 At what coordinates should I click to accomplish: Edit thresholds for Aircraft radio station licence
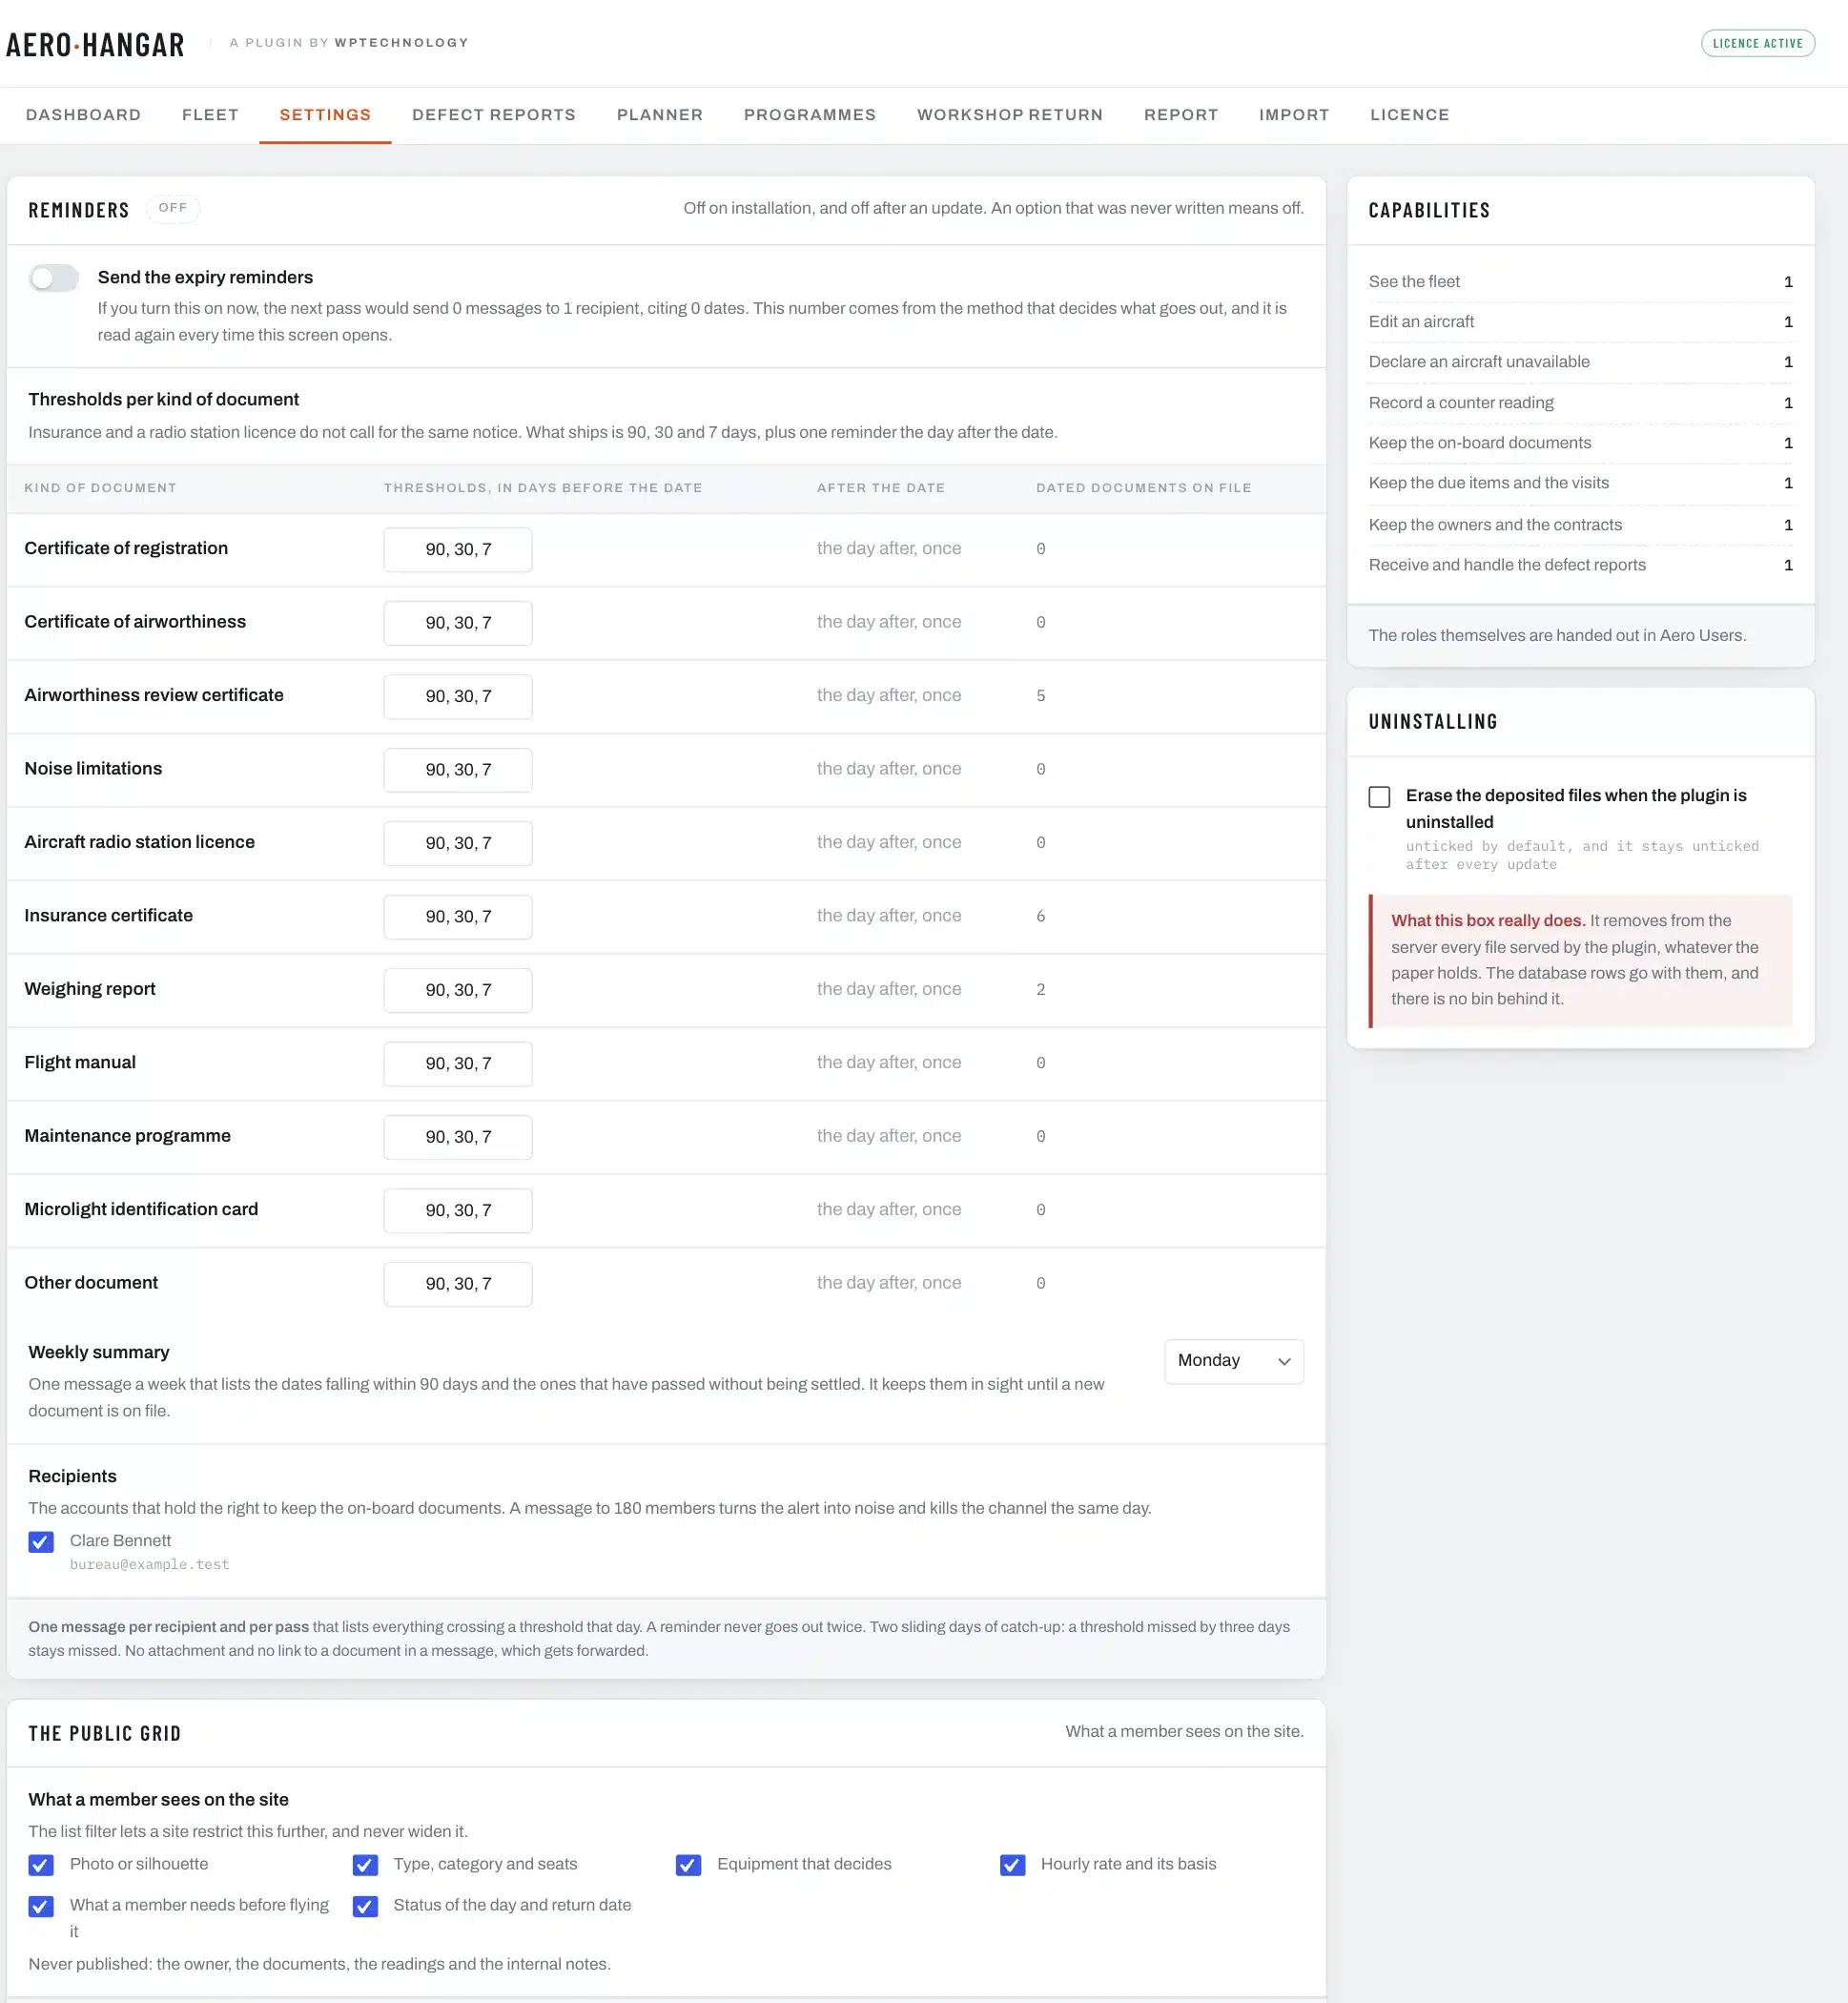(x=458, y=843)
